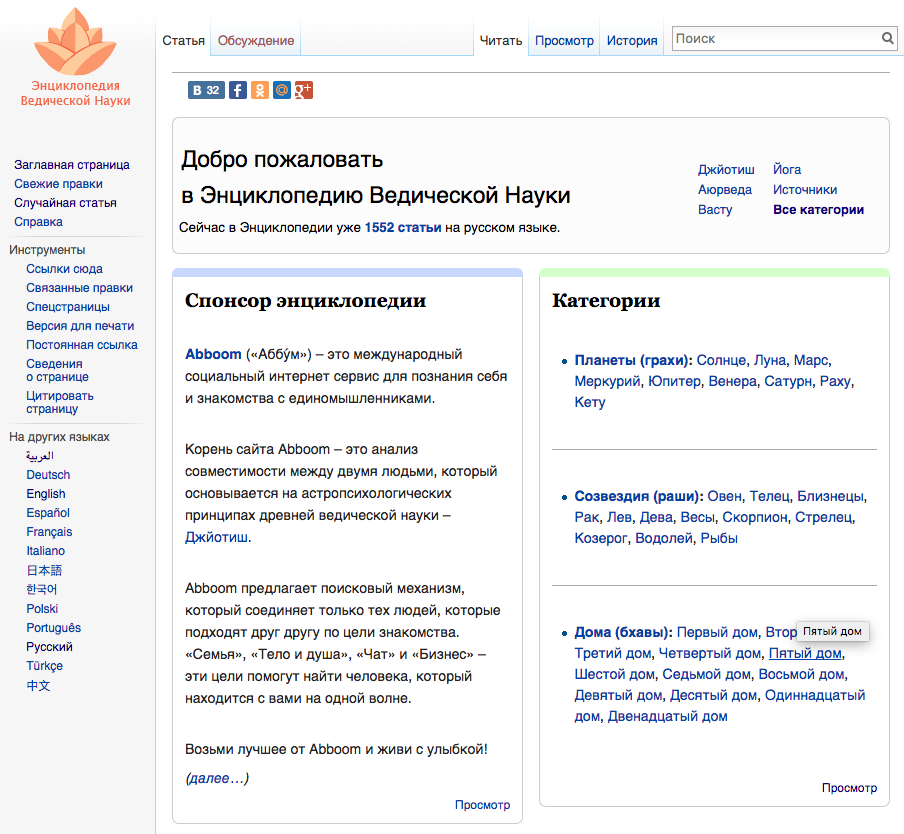Switch to the Обсуждение tab
904x834 pixels.
(x=256, y=41)
